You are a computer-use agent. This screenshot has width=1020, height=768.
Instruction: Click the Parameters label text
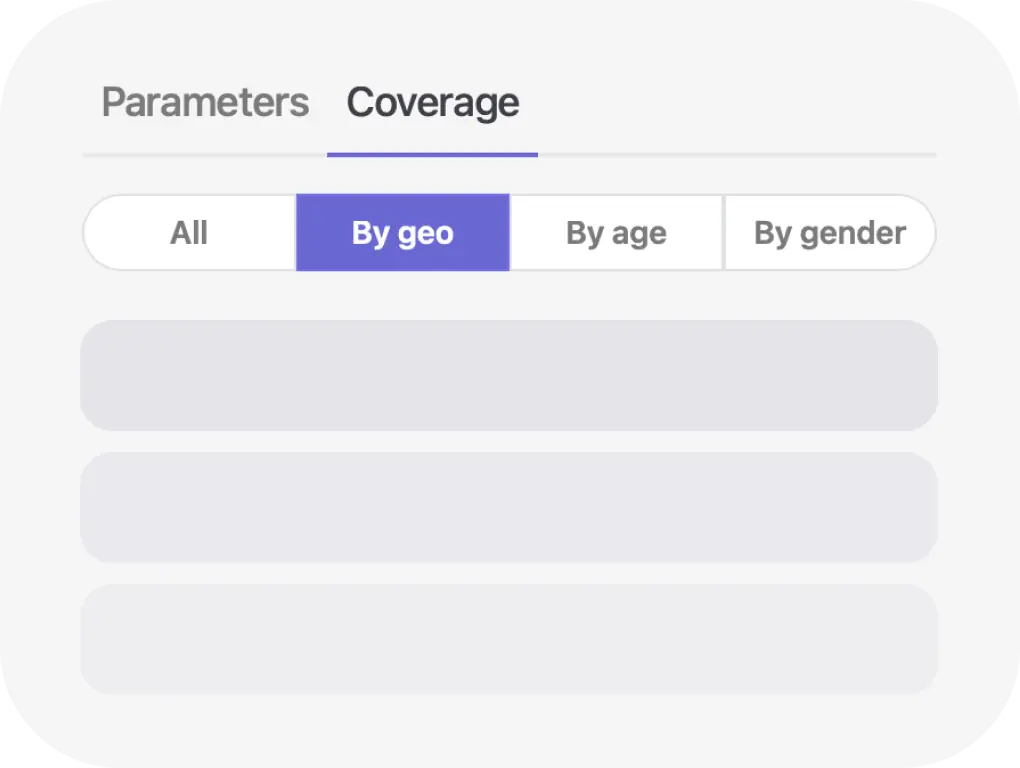[204, 102]
